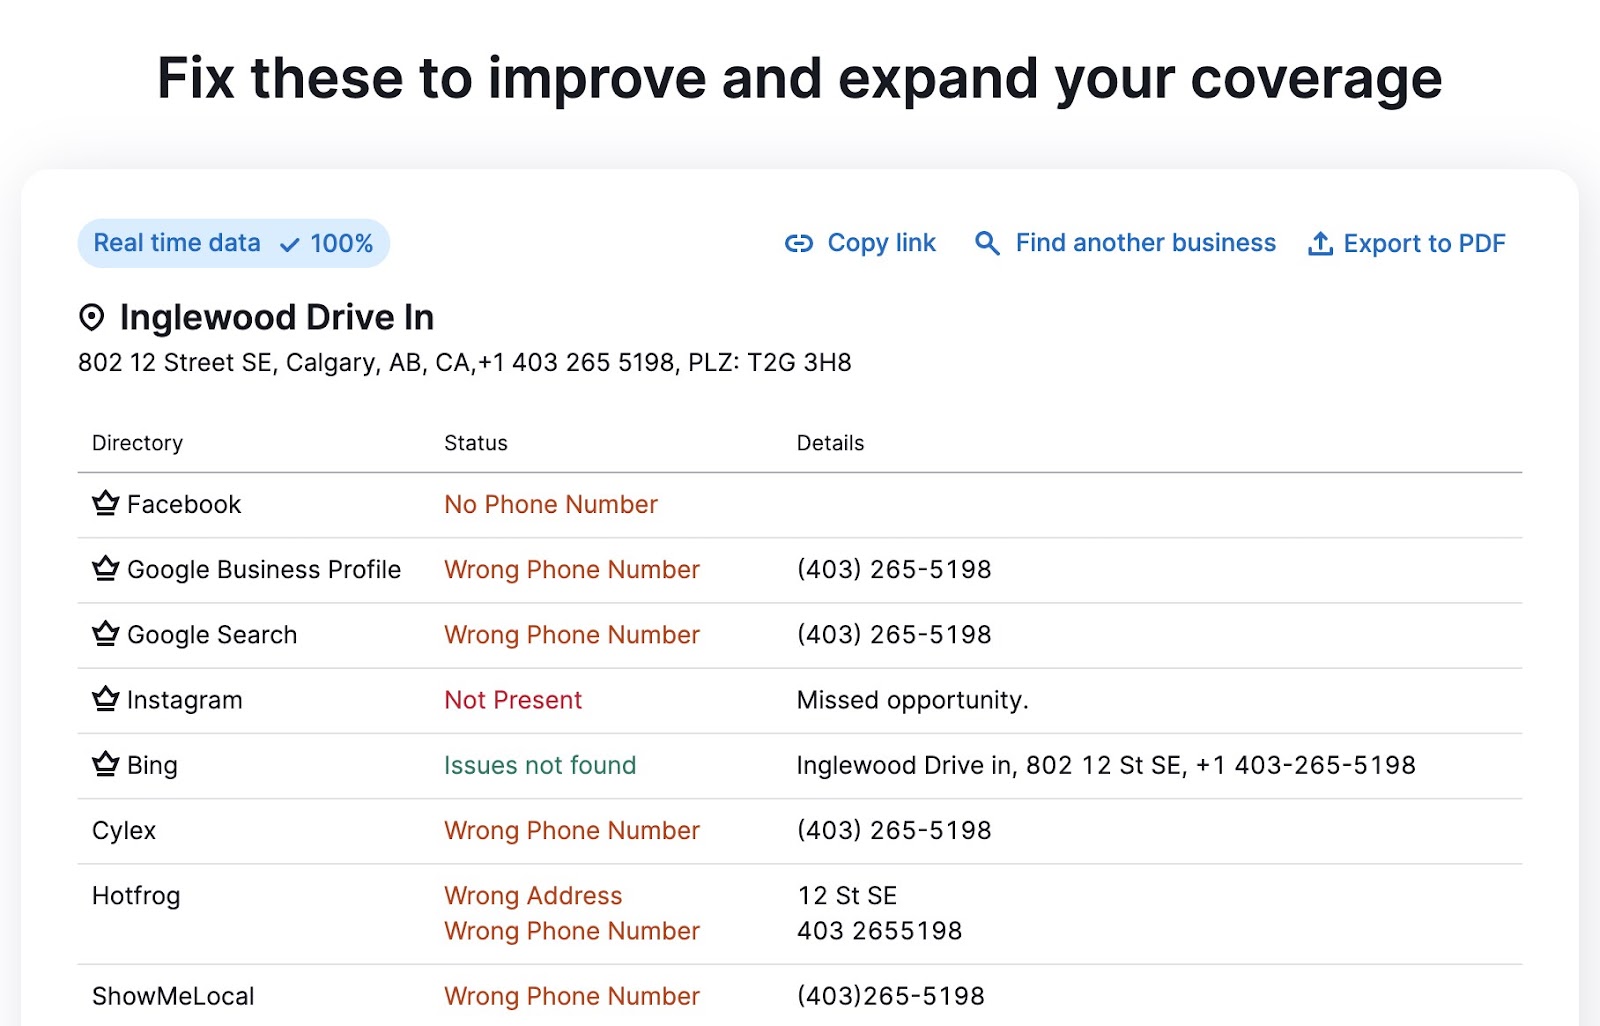1600x1026 pixels.
Task: Open the Copy link action
Action: coord(880,243)
